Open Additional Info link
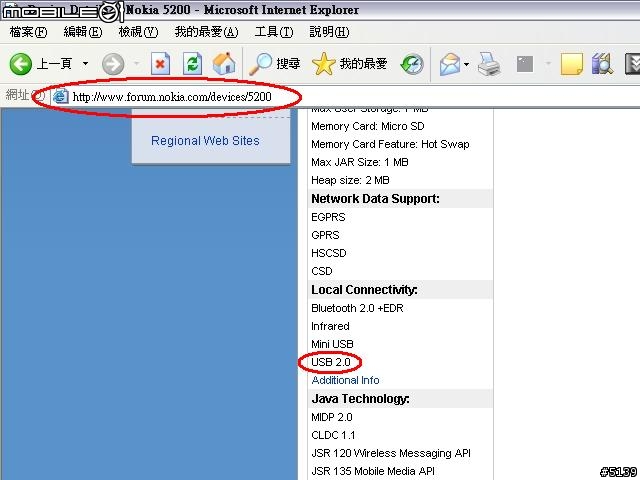Screen dimensions: 640x480 [345, 380]
